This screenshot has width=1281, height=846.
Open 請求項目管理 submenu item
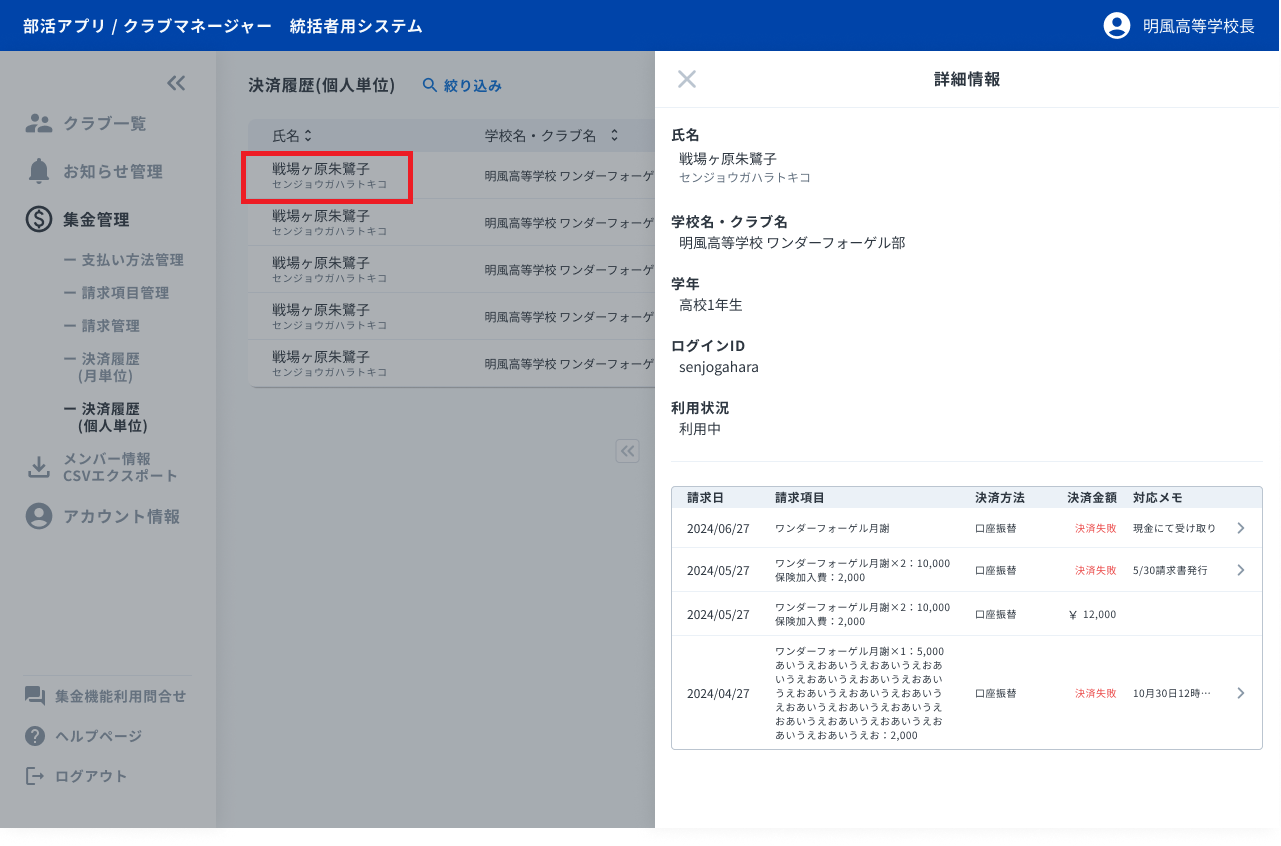pyautogui.click(x=116, y=293)
